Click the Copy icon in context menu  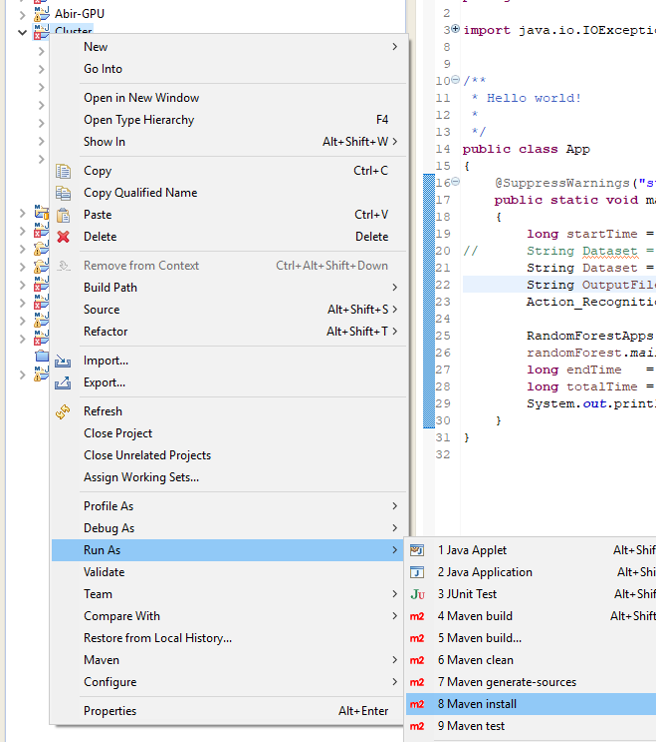[64, 171]
